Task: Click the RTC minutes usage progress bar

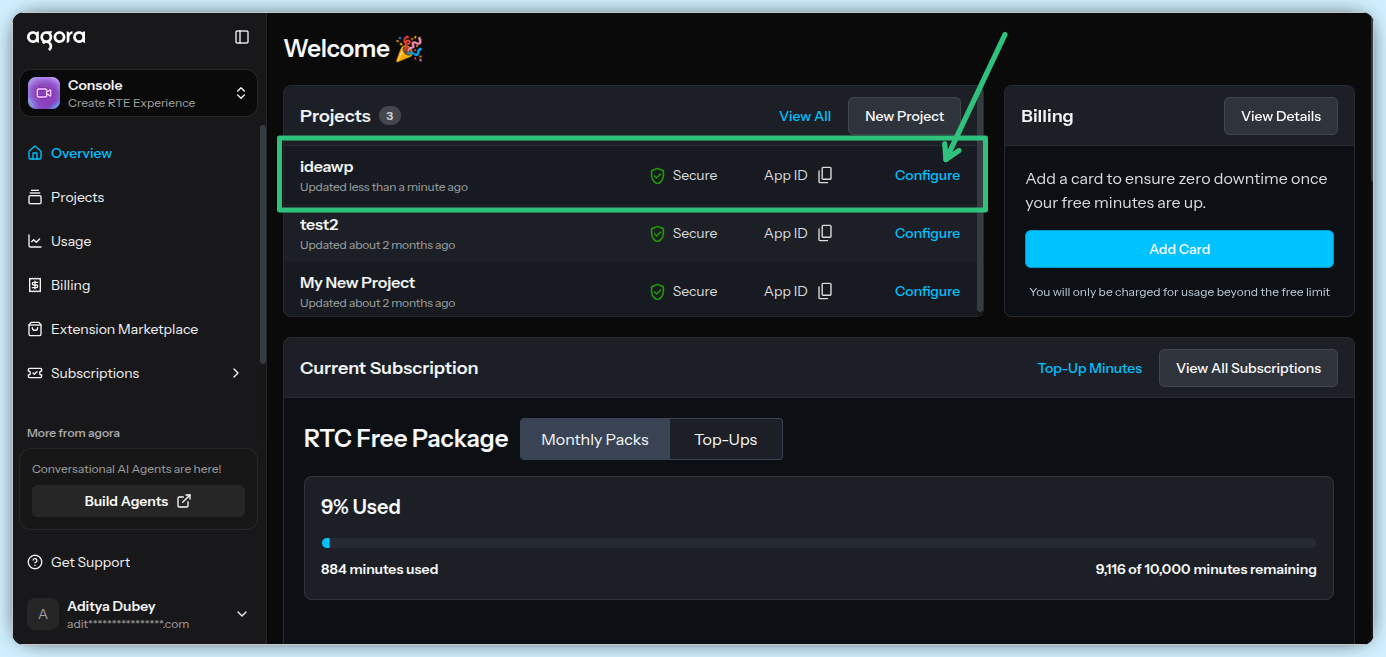Action: [818, 543]
